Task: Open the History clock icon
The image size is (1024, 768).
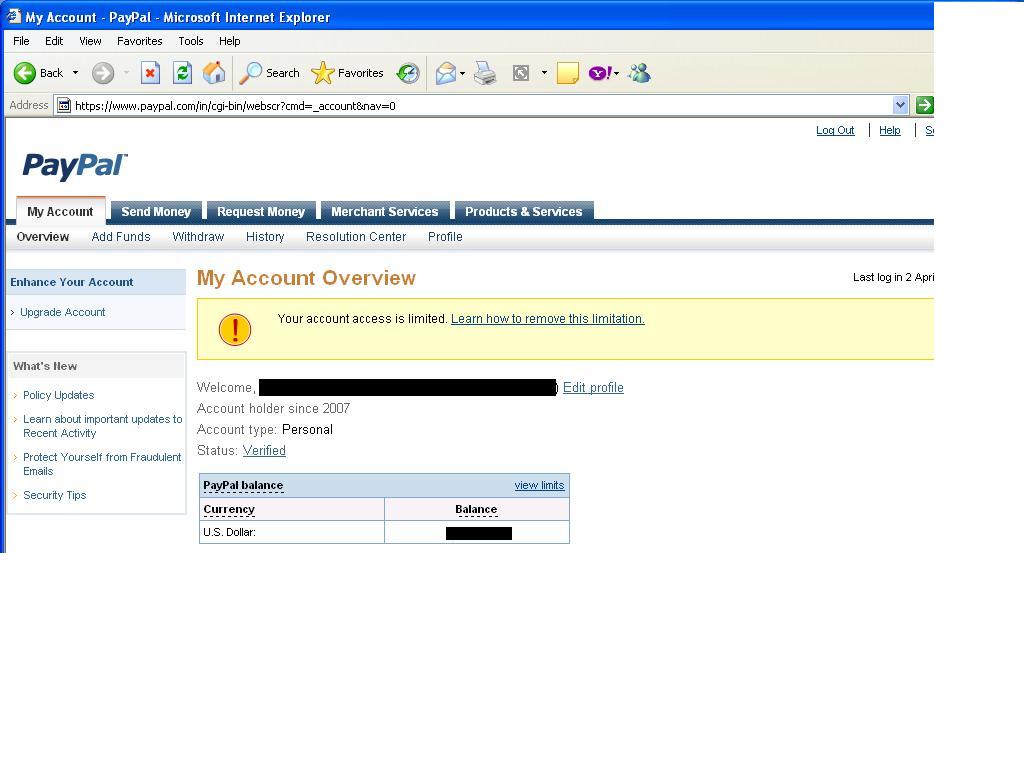Action: pyautogui.click(x=408, y=73)
